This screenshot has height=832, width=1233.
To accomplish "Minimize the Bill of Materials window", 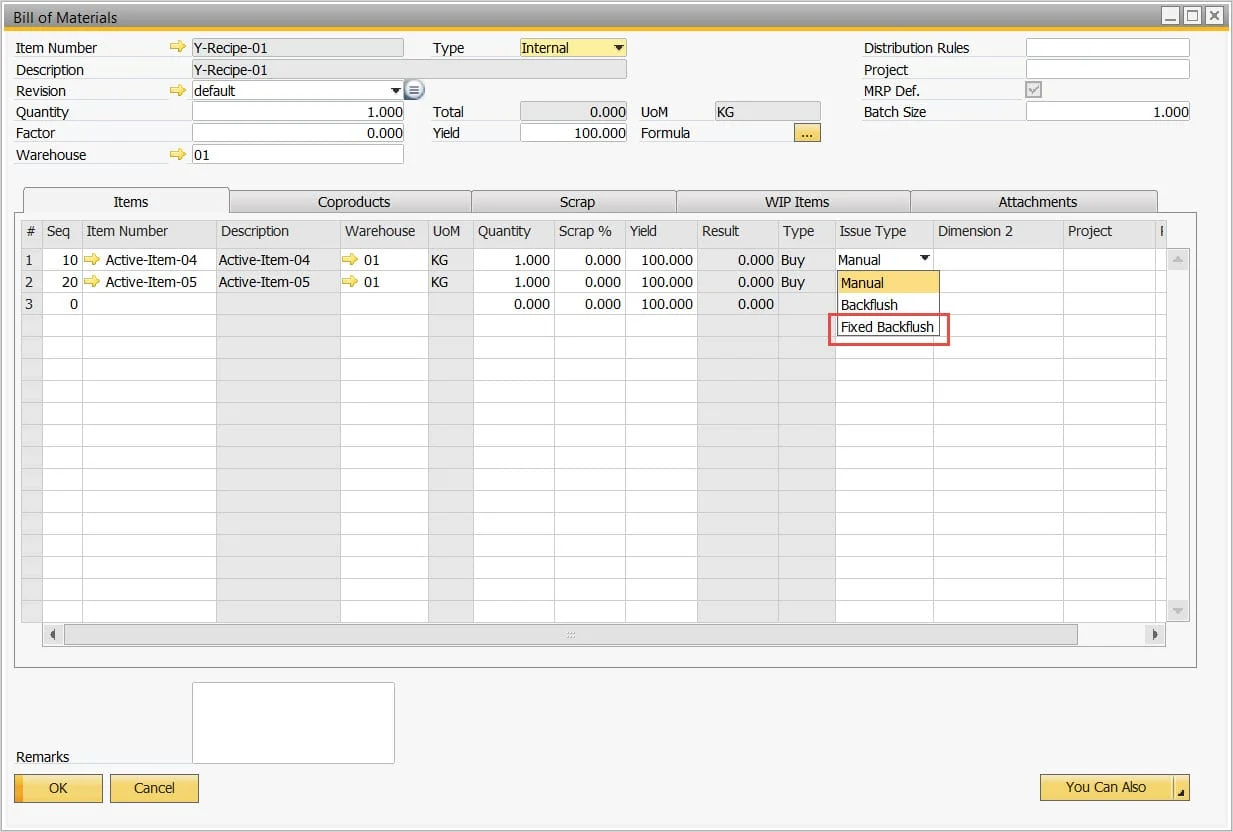I will [1170, 16].
